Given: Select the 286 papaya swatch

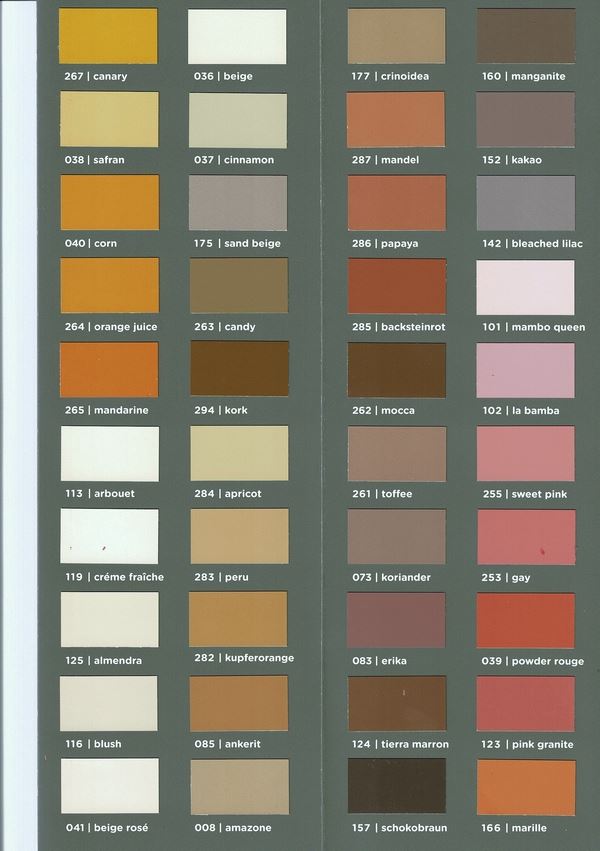Looking at the screenshot, I should pos(396,203).
